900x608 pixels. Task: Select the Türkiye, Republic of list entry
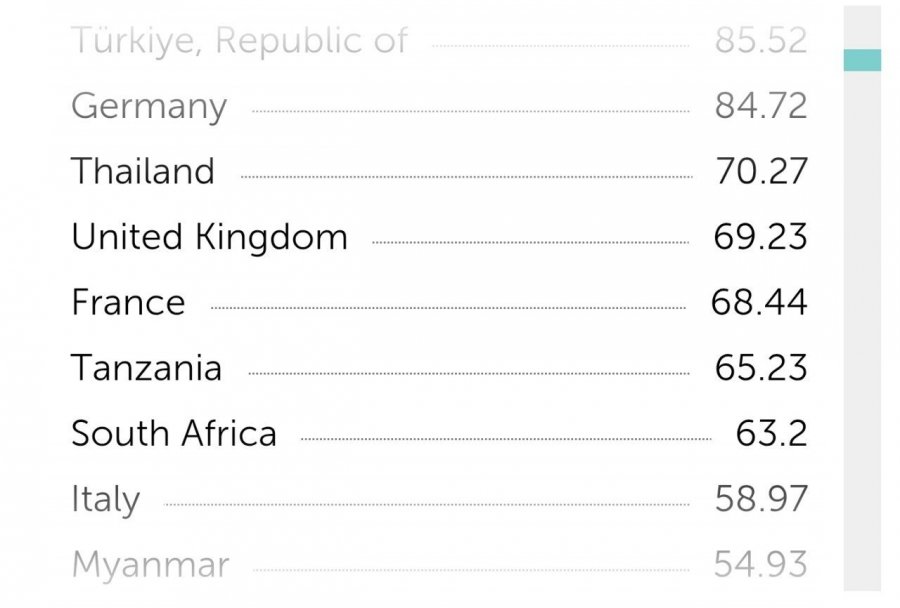point(240,41)
